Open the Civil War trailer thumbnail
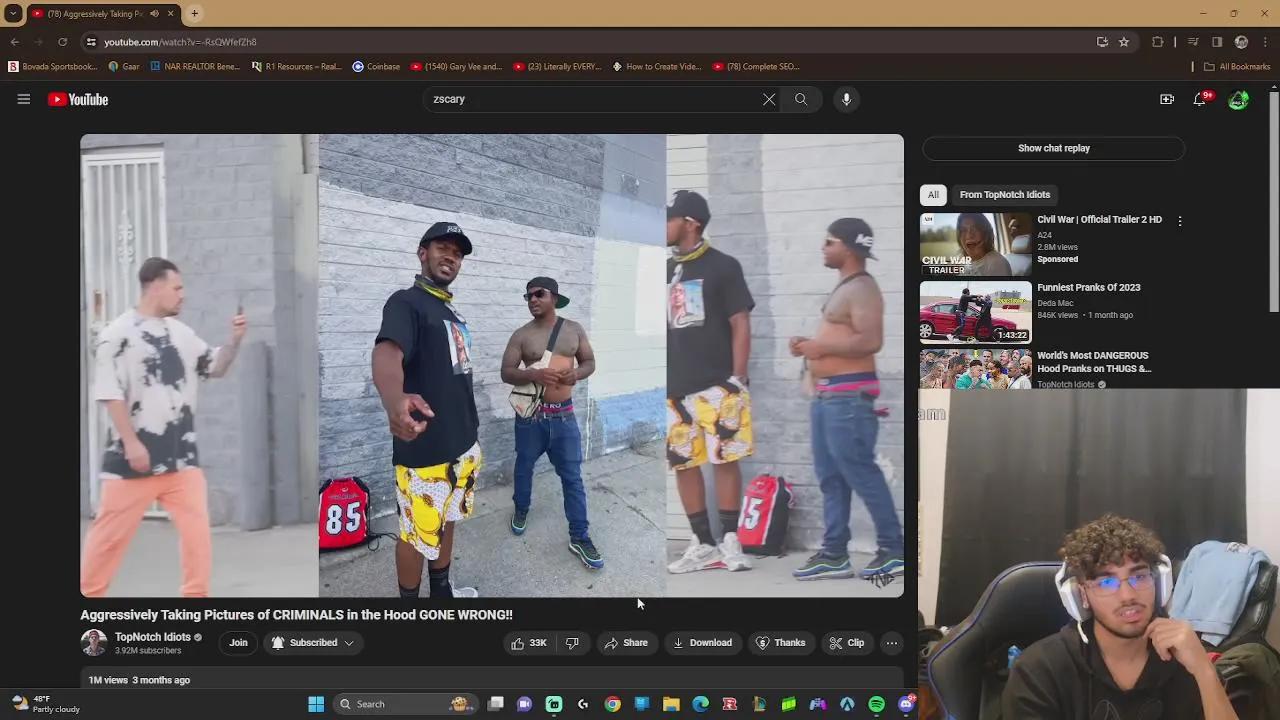This screenshot has height=720, width=1280. coord(974,243)
